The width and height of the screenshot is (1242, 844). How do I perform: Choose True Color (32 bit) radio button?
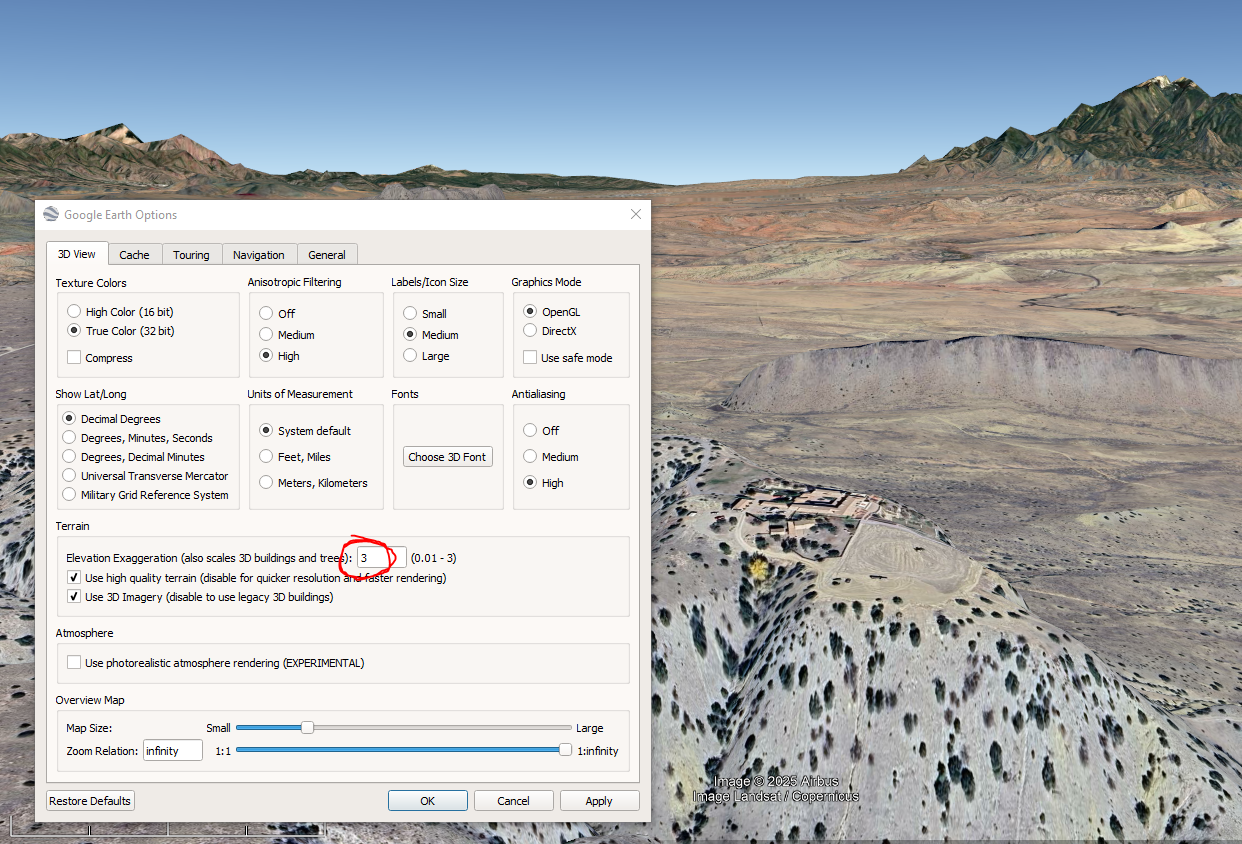pos(74,331)
